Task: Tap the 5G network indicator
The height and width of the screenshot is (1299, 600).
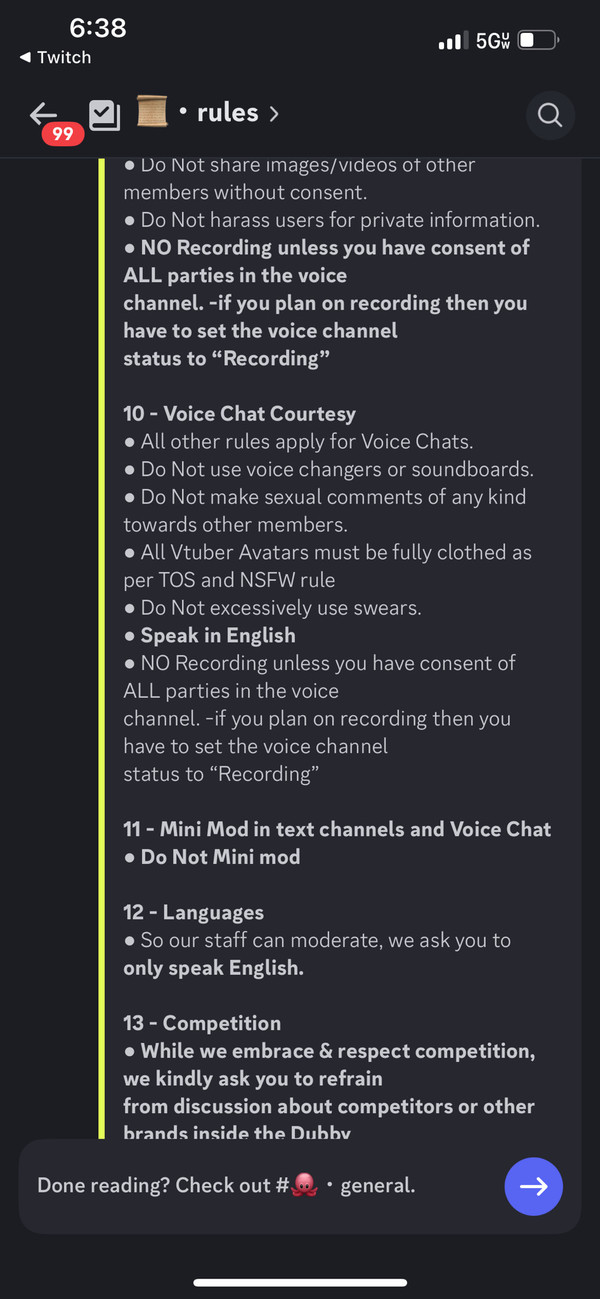Action: [492, 41]
